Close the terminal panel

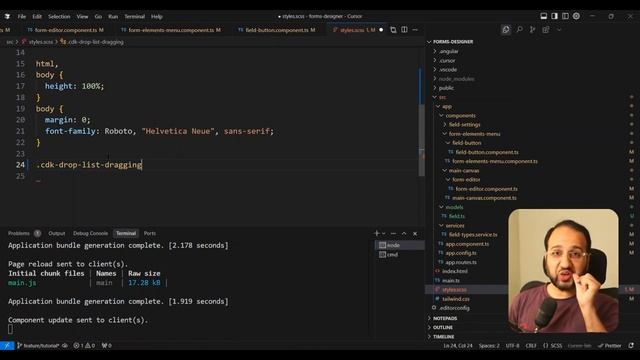click(x=415, y=233)
